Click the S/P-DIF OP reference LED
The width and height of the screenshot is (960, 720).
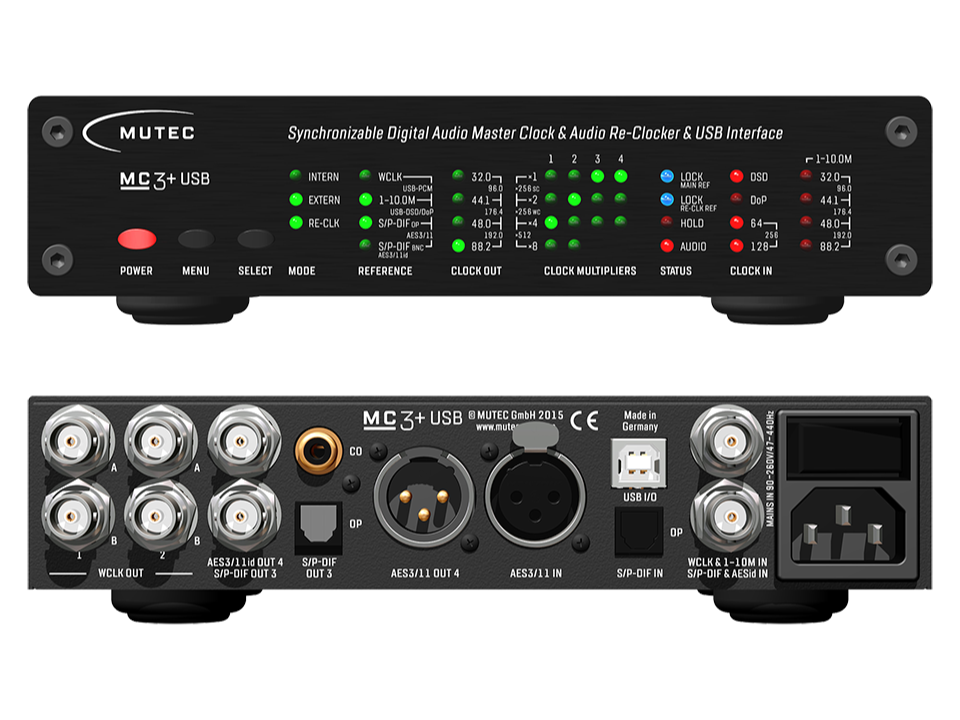pos(366,222)
